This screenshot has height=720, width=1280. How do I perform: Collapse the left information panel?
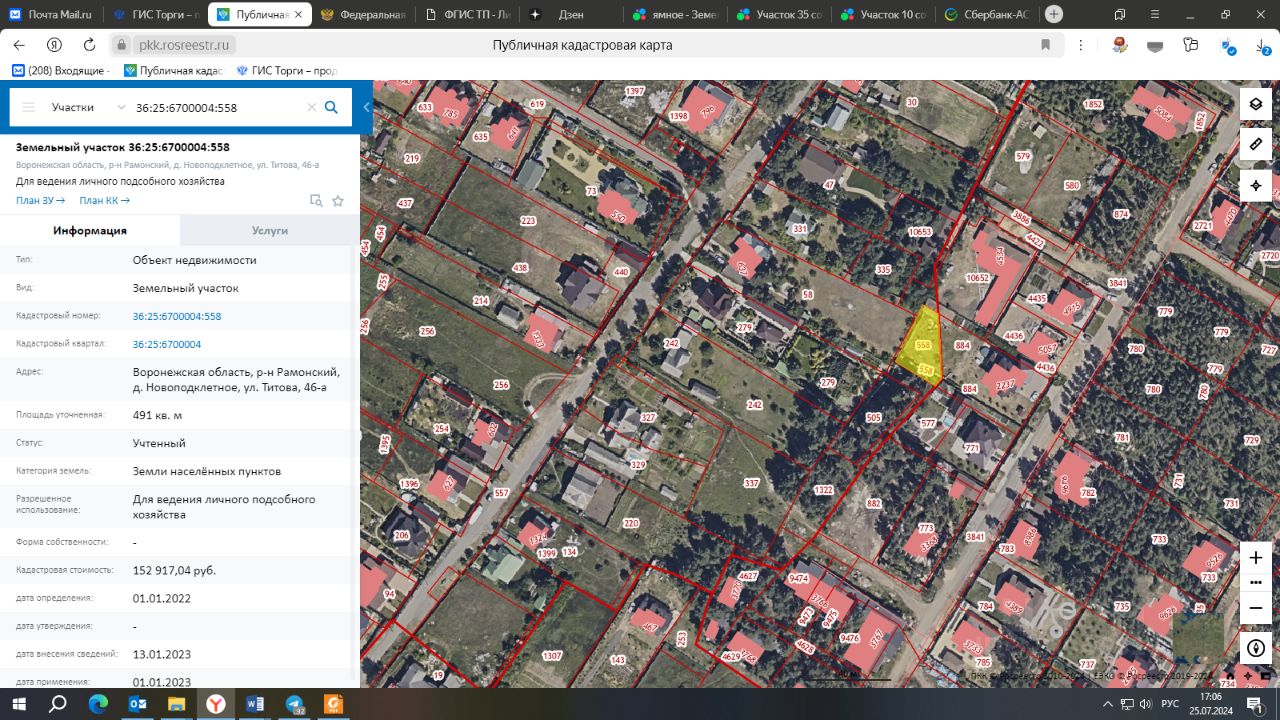tap(366, 107)
